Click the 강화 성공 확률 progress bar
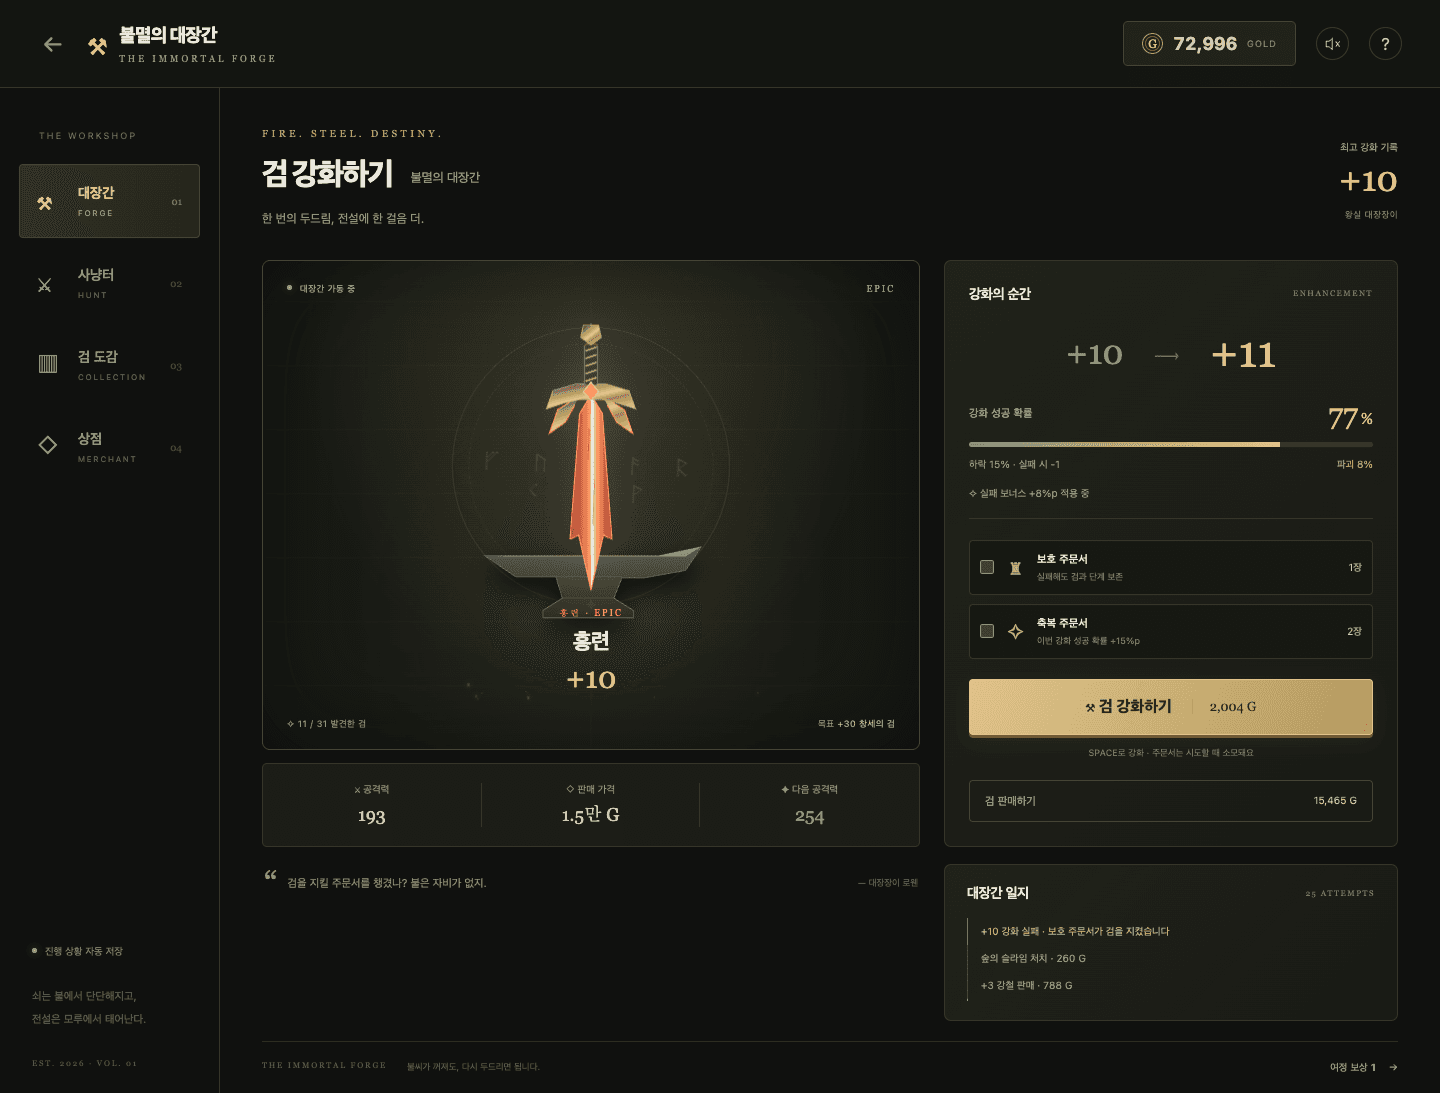 pyautogui.click(x=1171, y=444)
